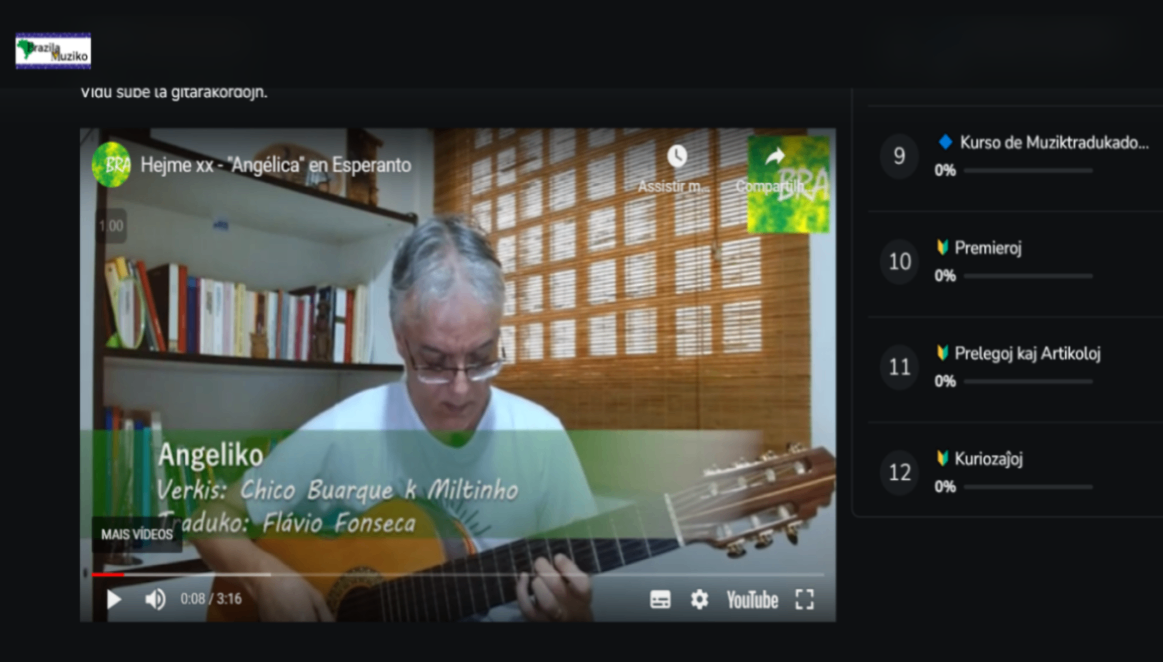Click the Watch Later clock icon
The width and height of the screenshot is (1163, 662).
point(676,156)
